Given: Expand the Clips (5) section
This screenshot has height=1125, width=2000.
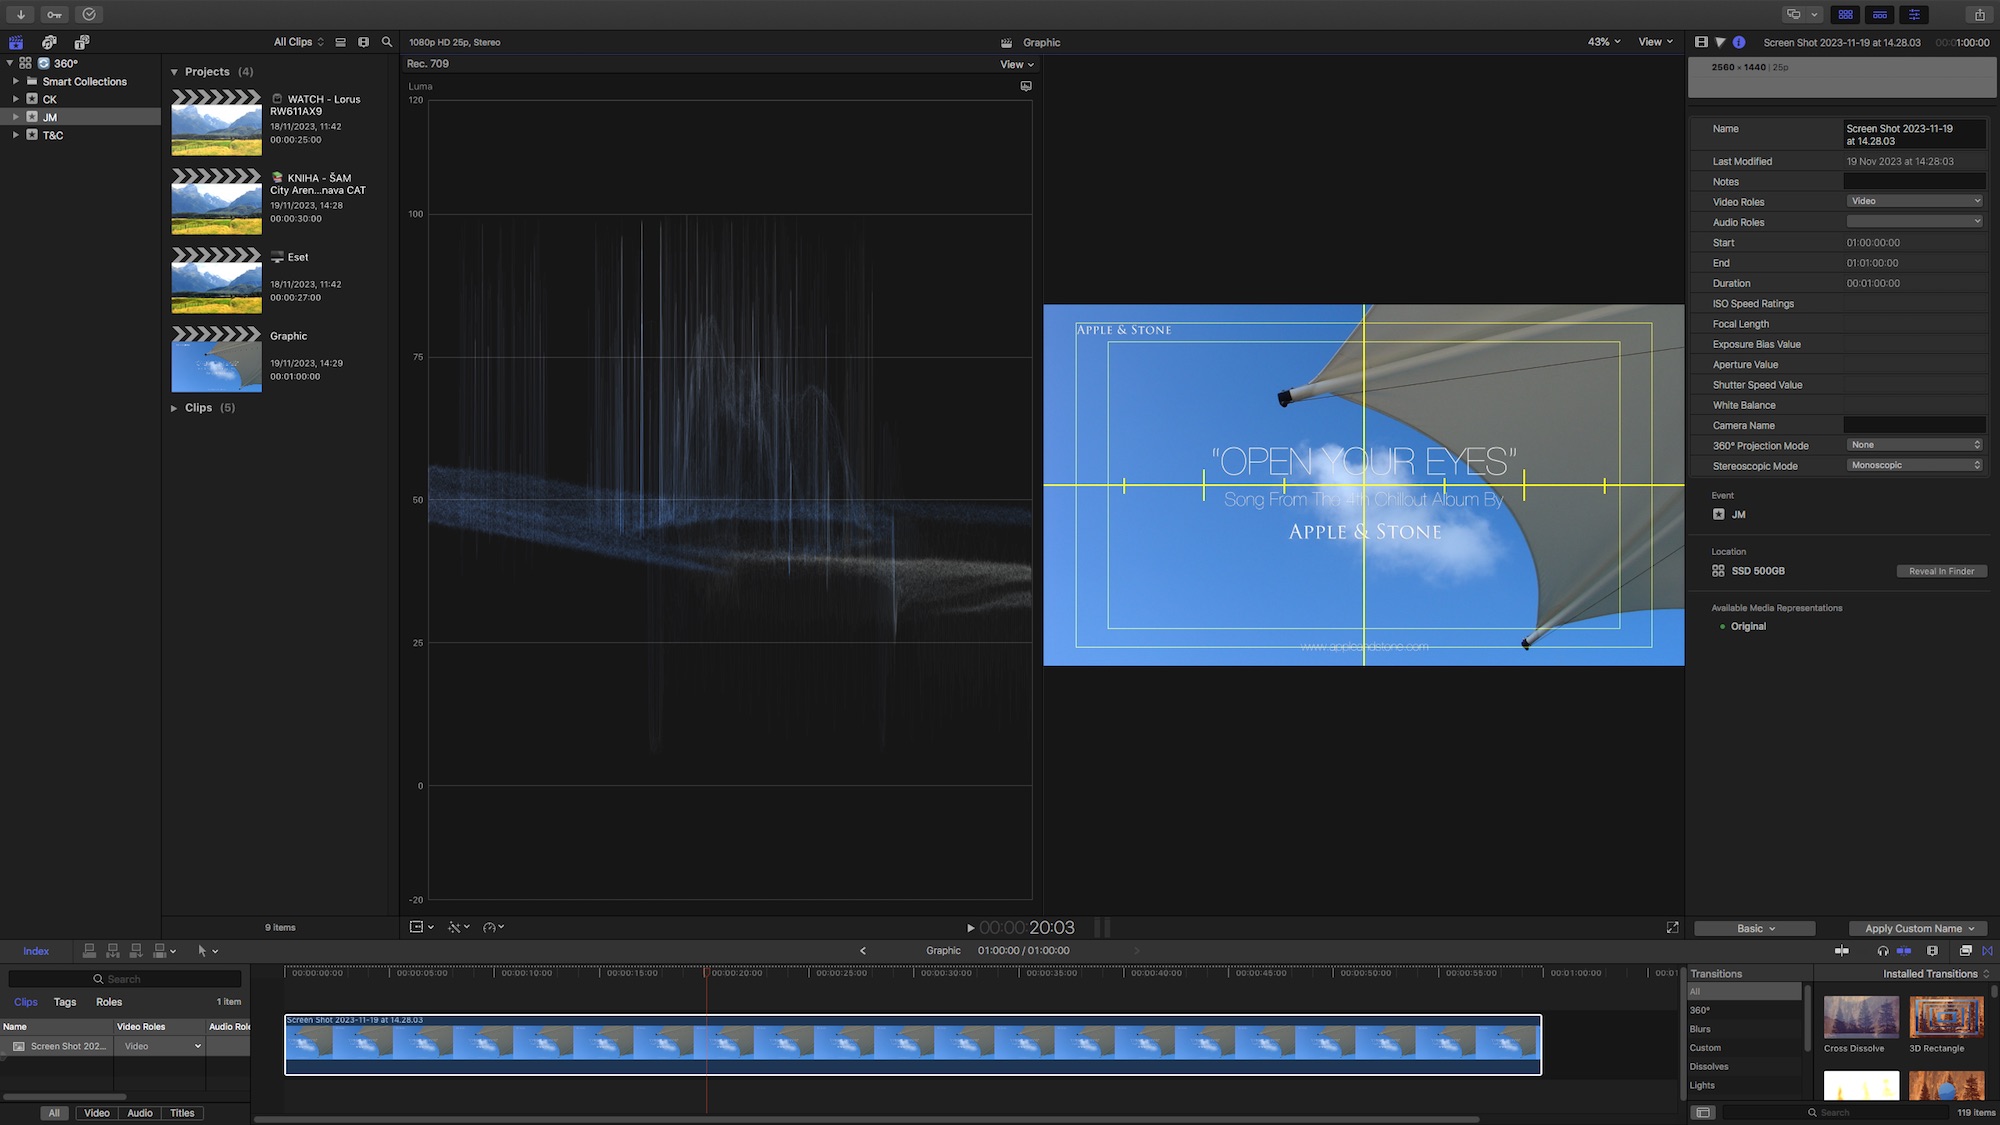Looking at the screenshot, I should (x=174, y=408).
